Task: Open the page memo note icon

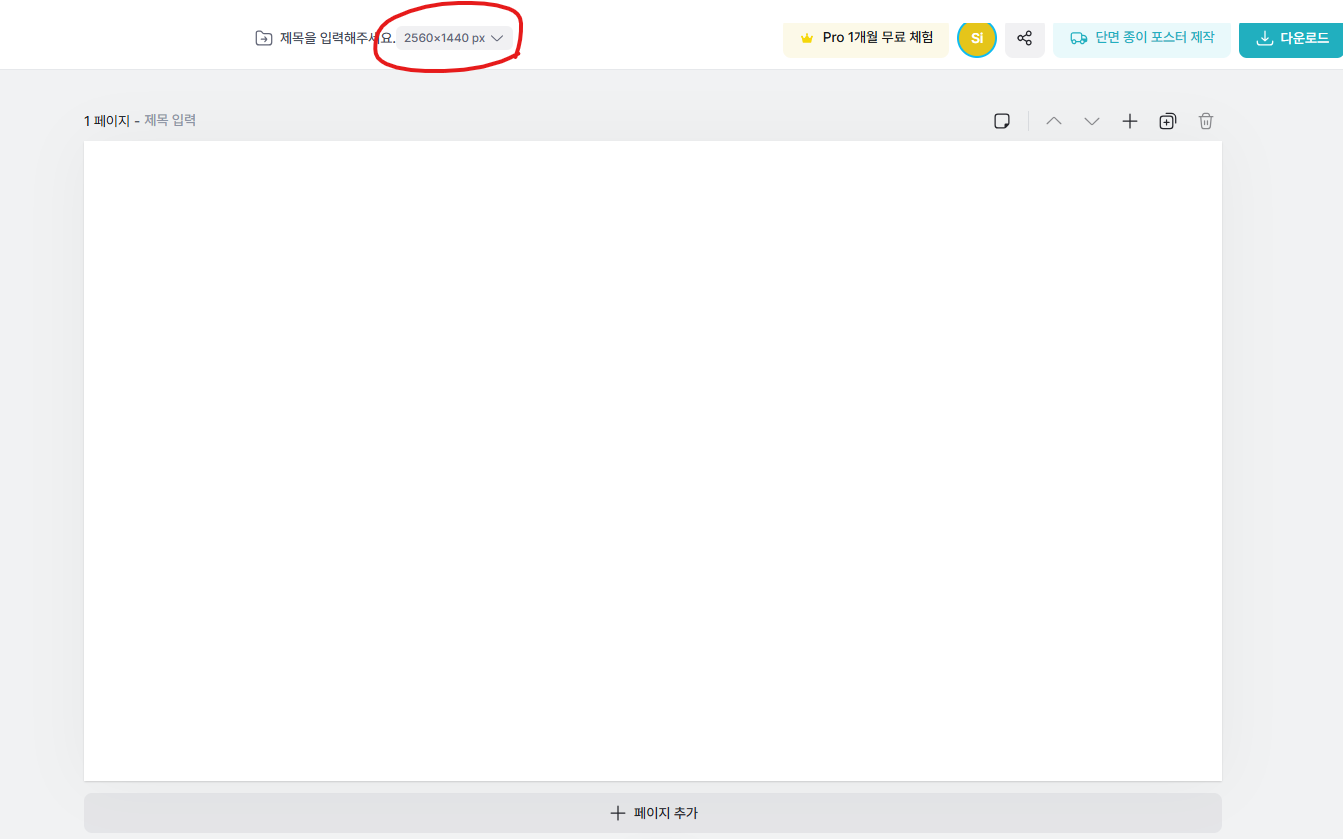Action: pyautogui.click(x=1001, y=121)
